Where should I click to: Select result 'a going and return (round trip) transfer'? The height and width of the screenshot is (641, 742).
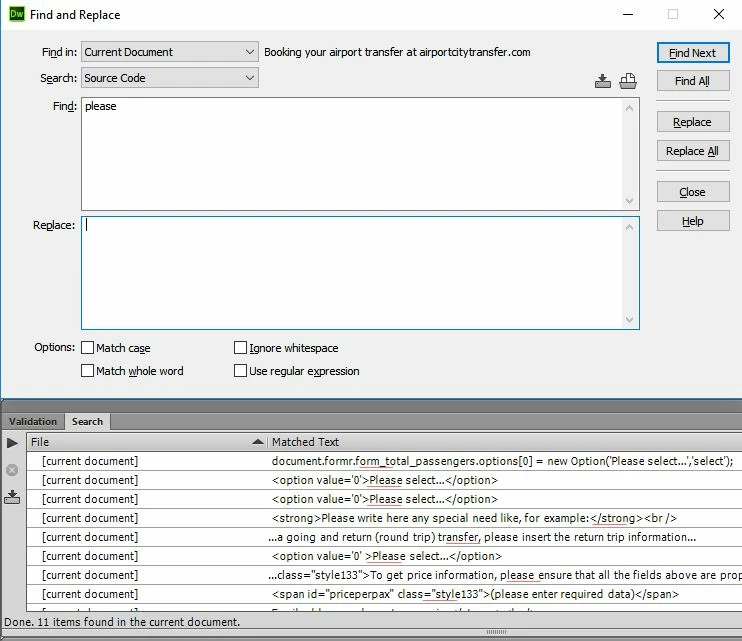[x=384, y=537]
